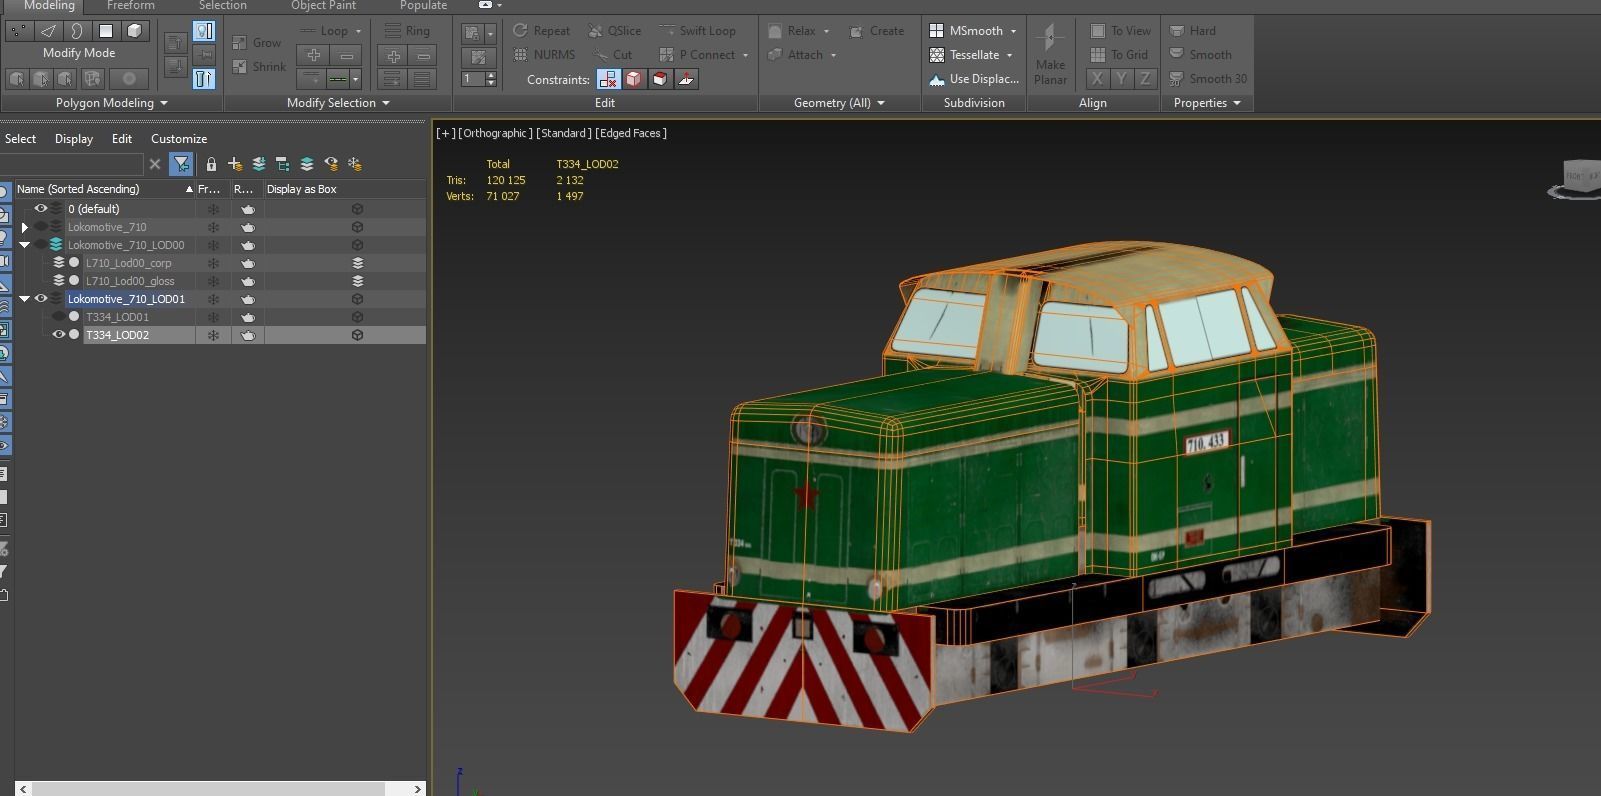The width and height of the screenshot is (1601, 796).
Task: Toggle the selection filter funnel icon
Action: [181, 164]
